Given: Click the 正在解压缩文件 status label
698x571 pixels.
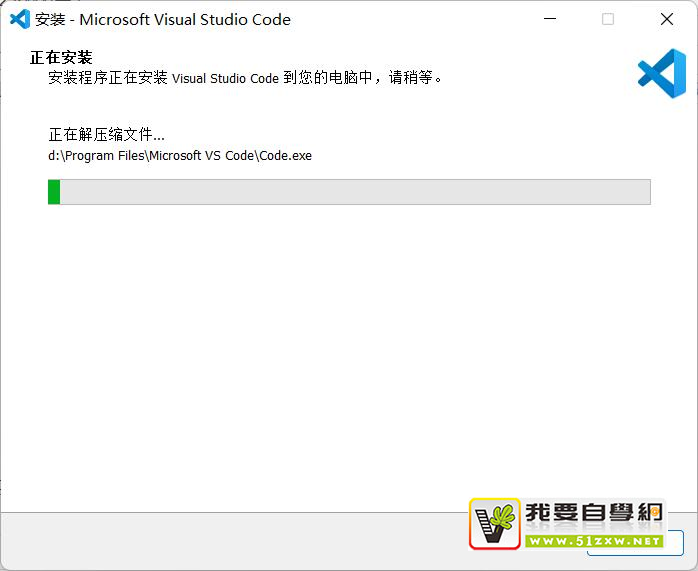Looking at the screenshot, I should coord(107,134).
